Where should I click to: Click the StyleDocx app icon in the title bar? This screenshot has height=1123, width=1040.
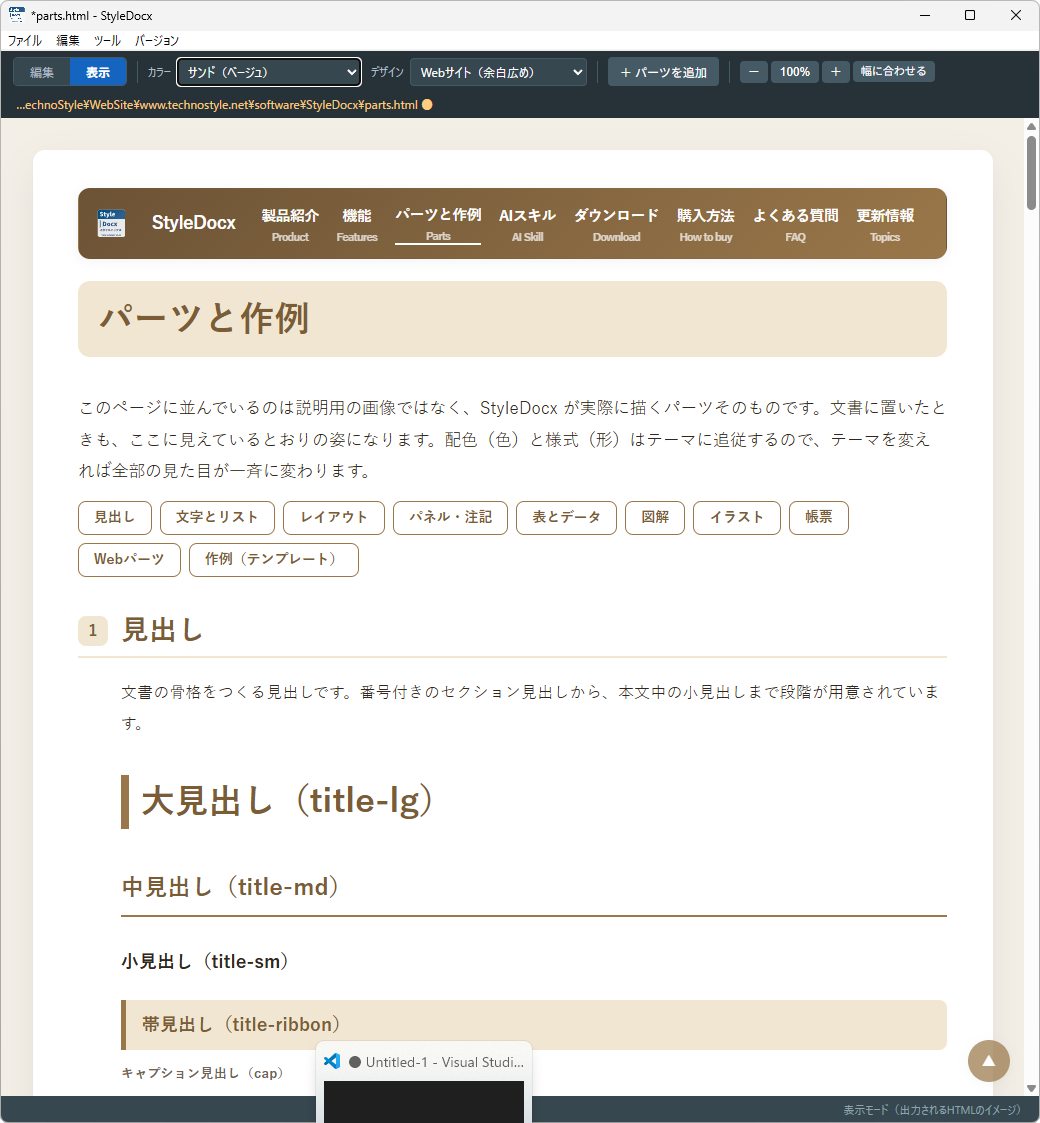16,15
